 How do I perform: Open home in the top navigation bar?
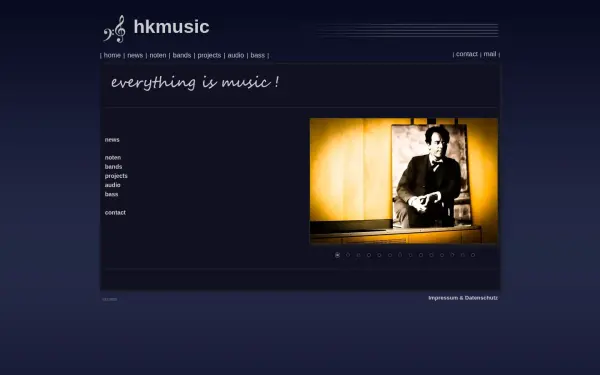click(112, 55)
